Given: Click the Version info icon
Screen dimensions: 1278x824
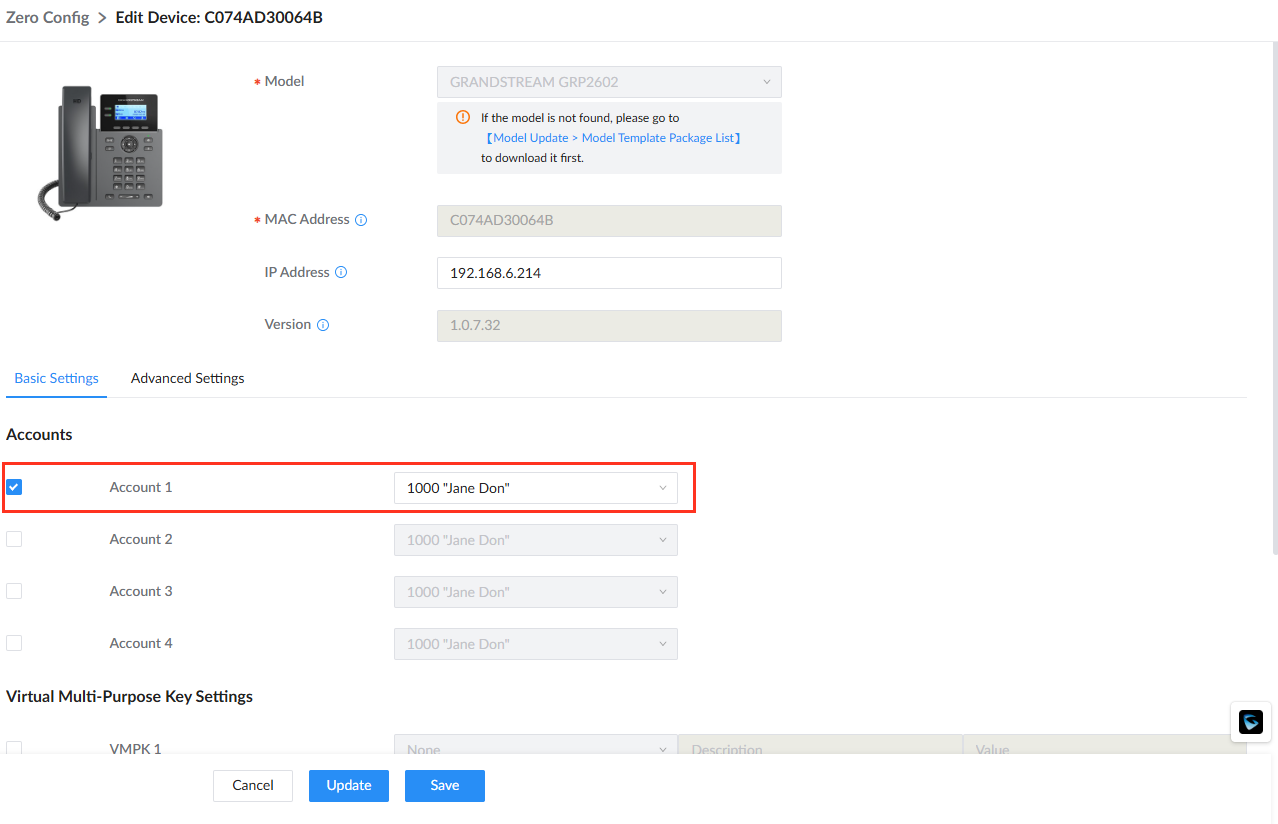Looking at the screenshot, I should [x=323, y=325].
